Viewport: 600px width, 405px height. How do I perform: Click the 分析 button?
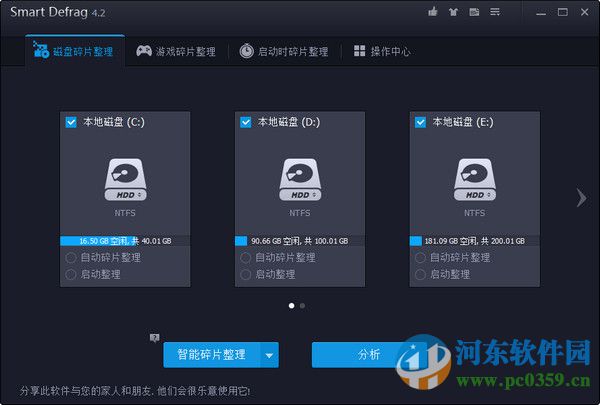click(x=369, y=355)
